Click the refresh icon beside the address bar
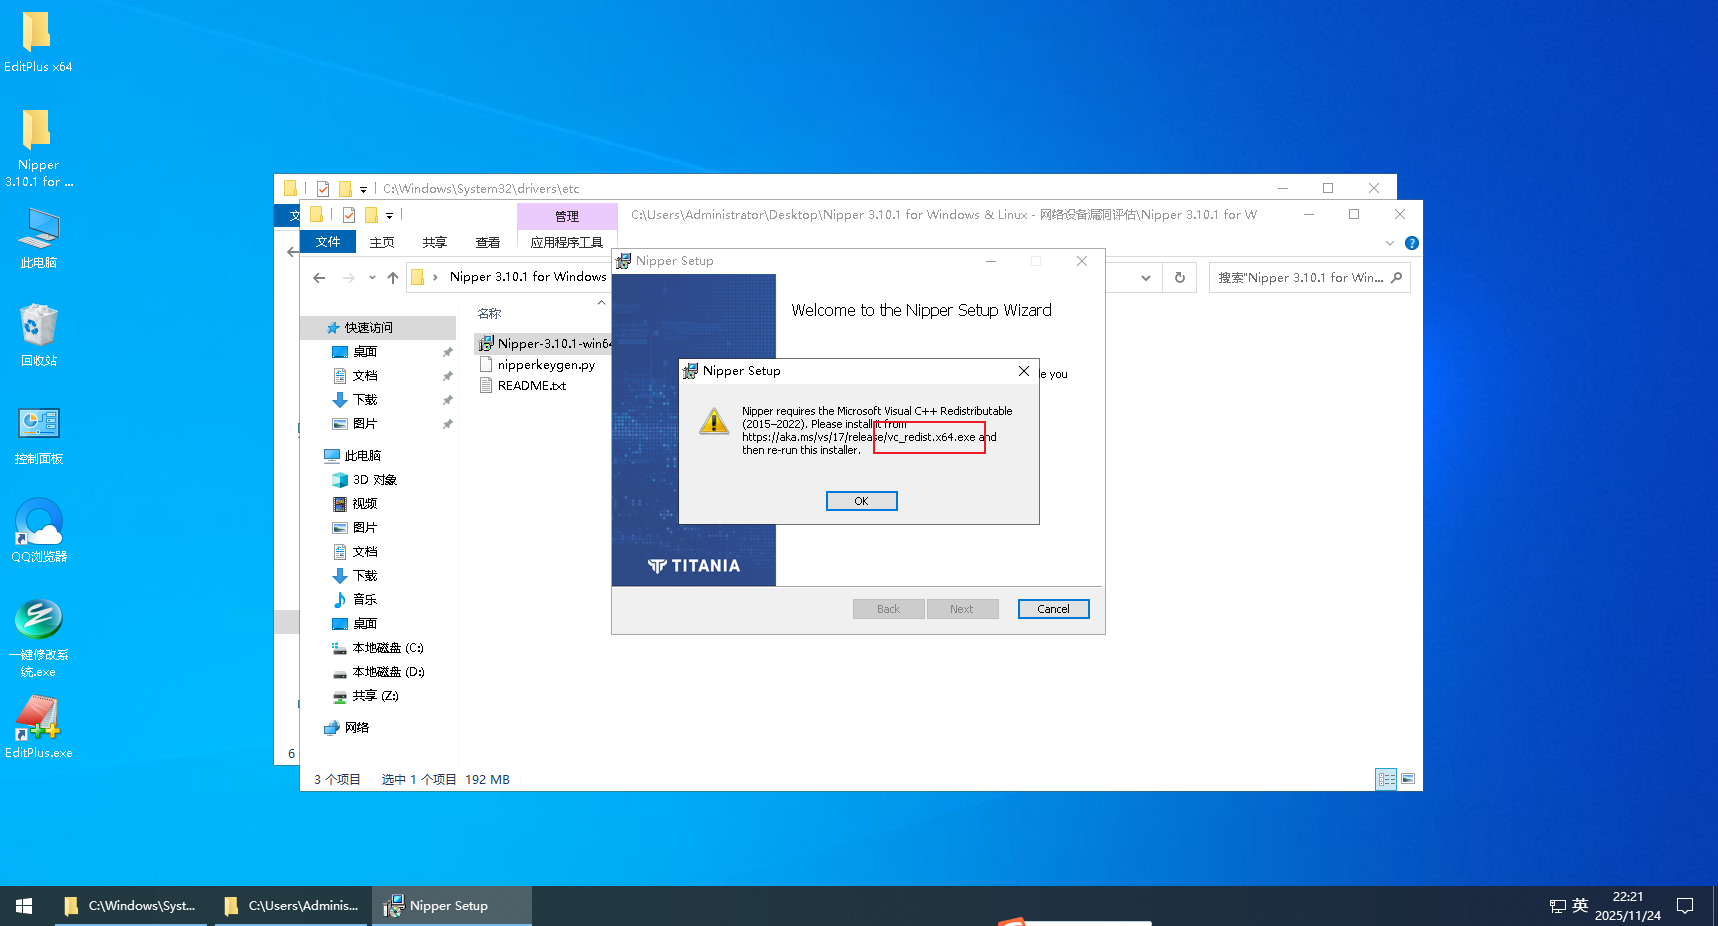1718x926 pixels. tap(1180, 278)
